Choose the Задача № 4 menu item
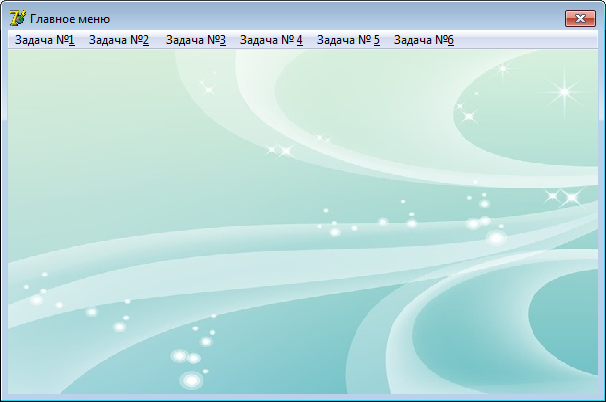Image resolution: width=606 pixels, height=402 pixels. tap(271, 40)
